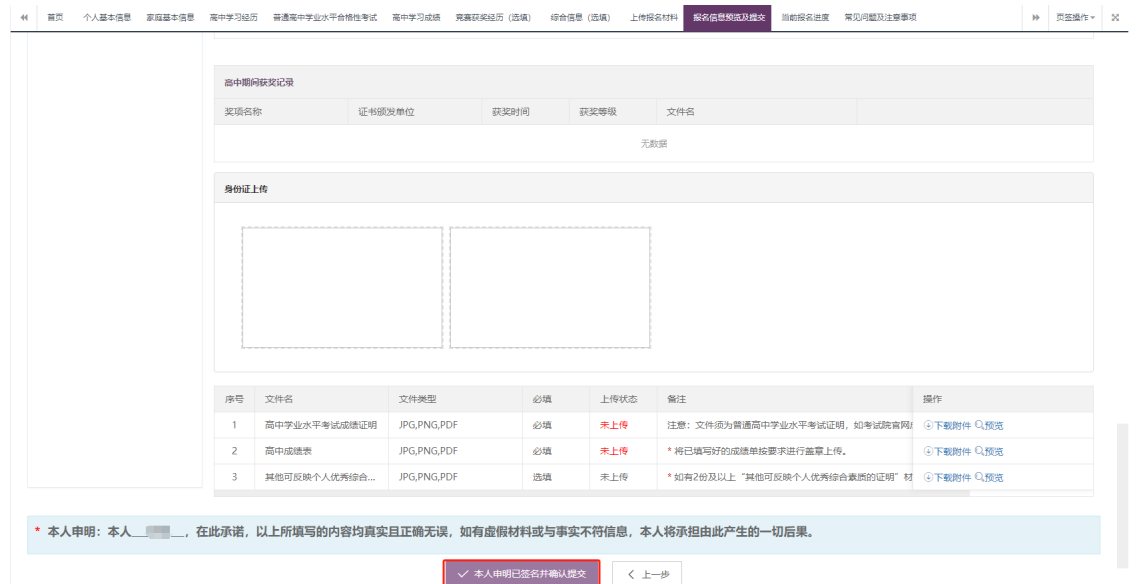Screen dimensions: 1139x584
Task: Download attachment for 其他可反映个人优秀综合 row
Action: (946, 477)
